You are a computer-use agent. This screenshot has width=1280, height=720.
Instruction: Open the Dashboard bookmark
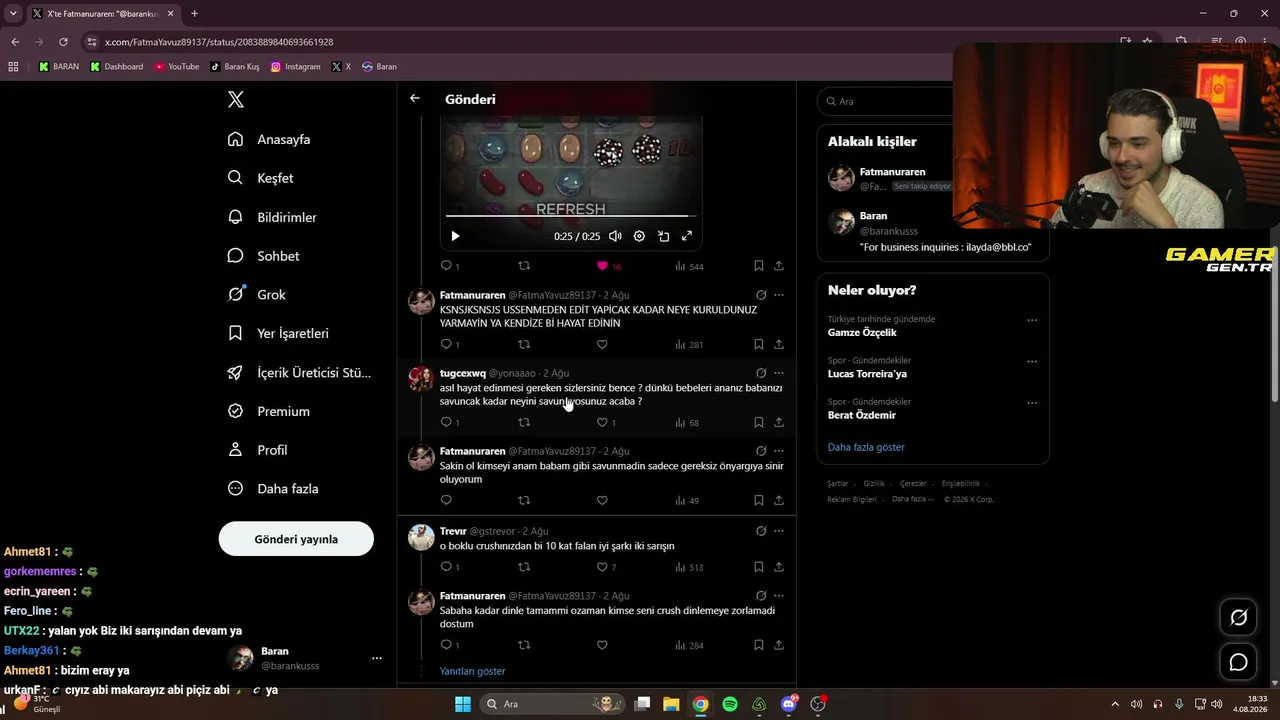(116, 67)
